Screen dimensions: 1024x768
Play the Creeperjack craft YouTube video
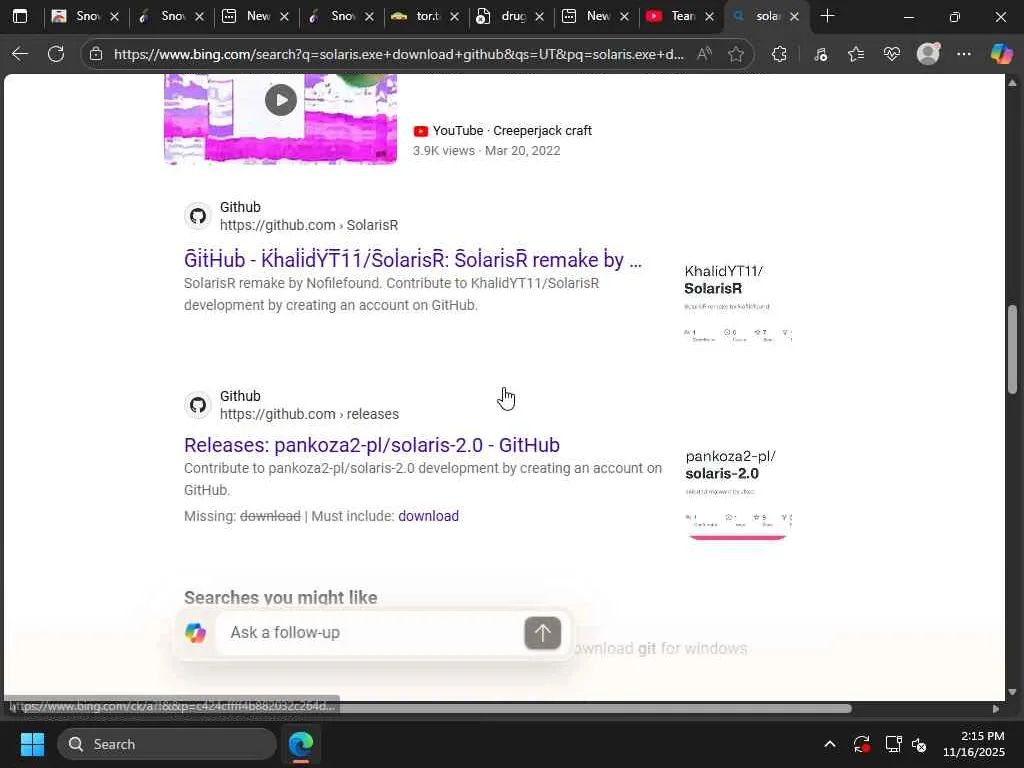pyautogui.click(x=281, y=101)
